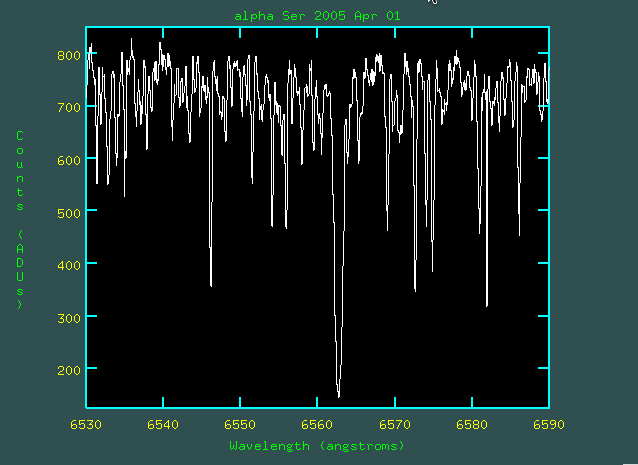Click the x-axis value 6590
This screenshot has width=638, height=465.
click(549, 425)
